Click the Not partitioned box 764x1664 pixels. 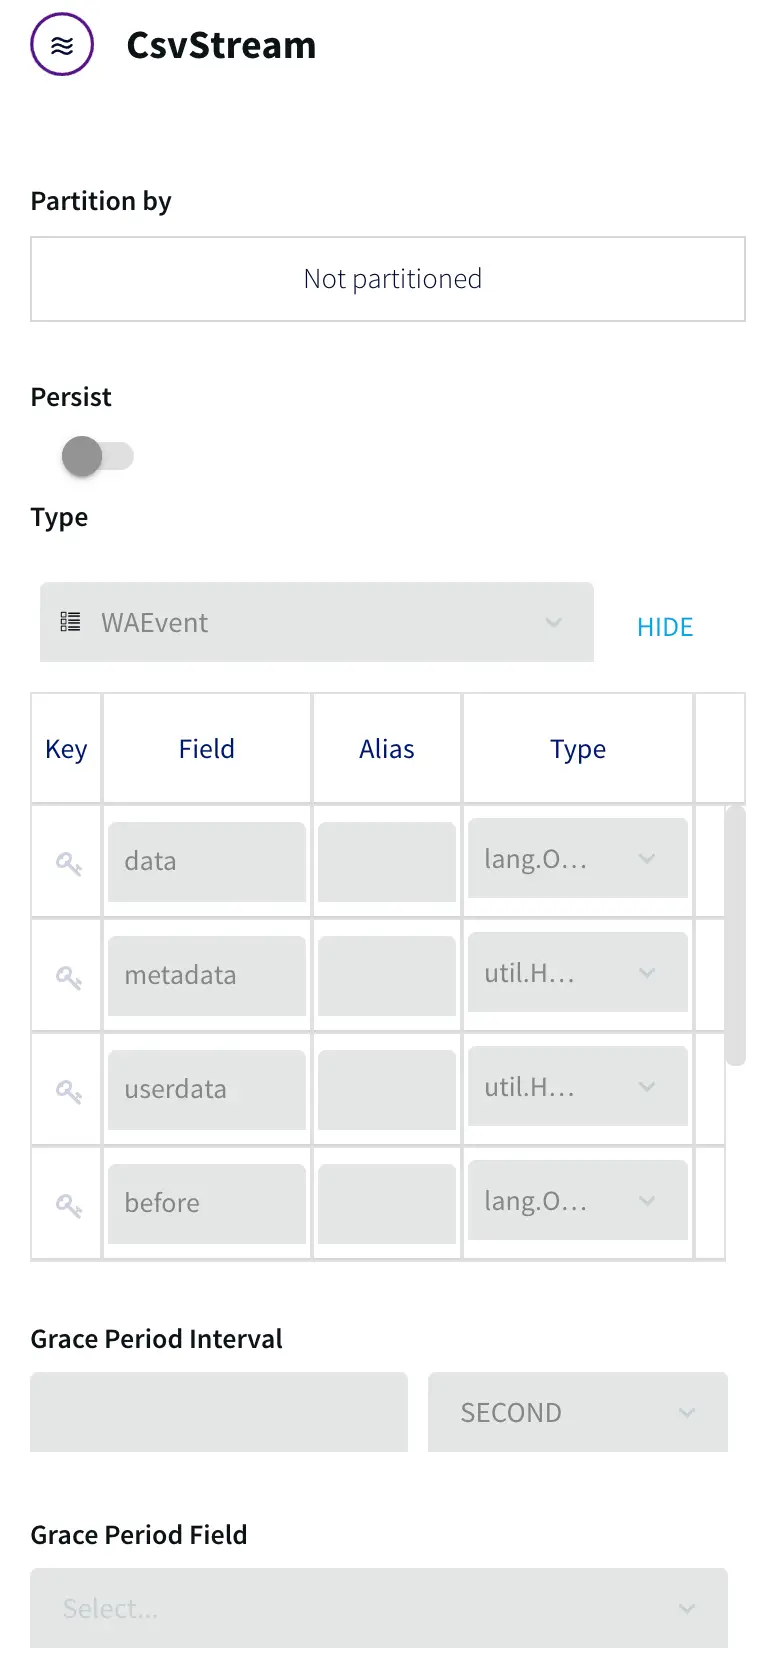(388, 279)
